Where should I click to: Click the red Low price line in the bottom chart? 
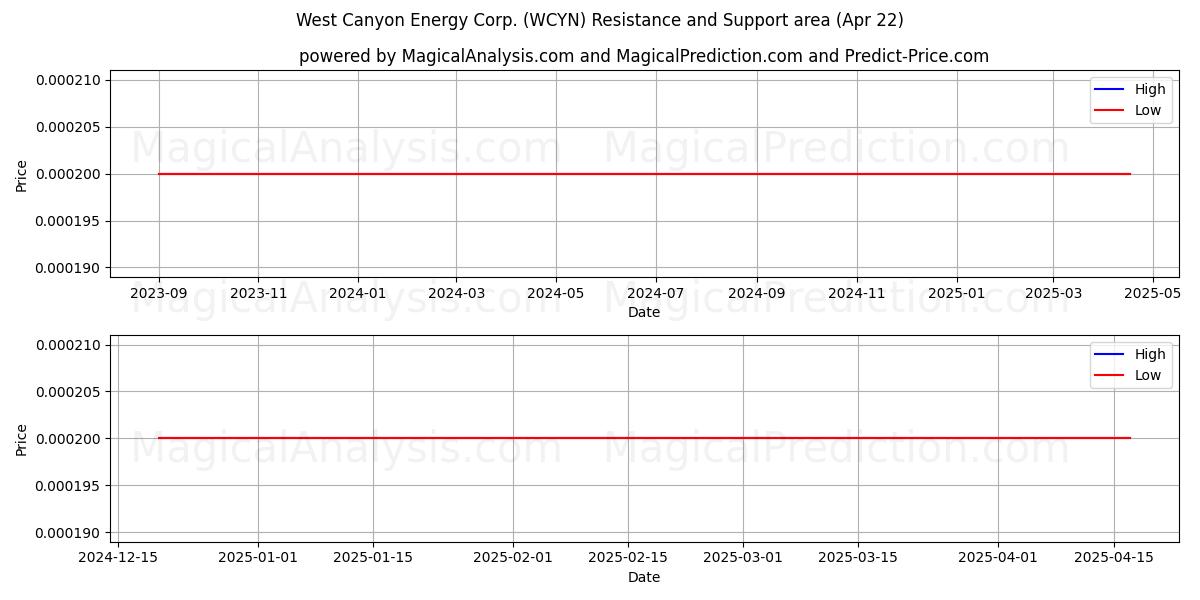[x=644, y=438]
